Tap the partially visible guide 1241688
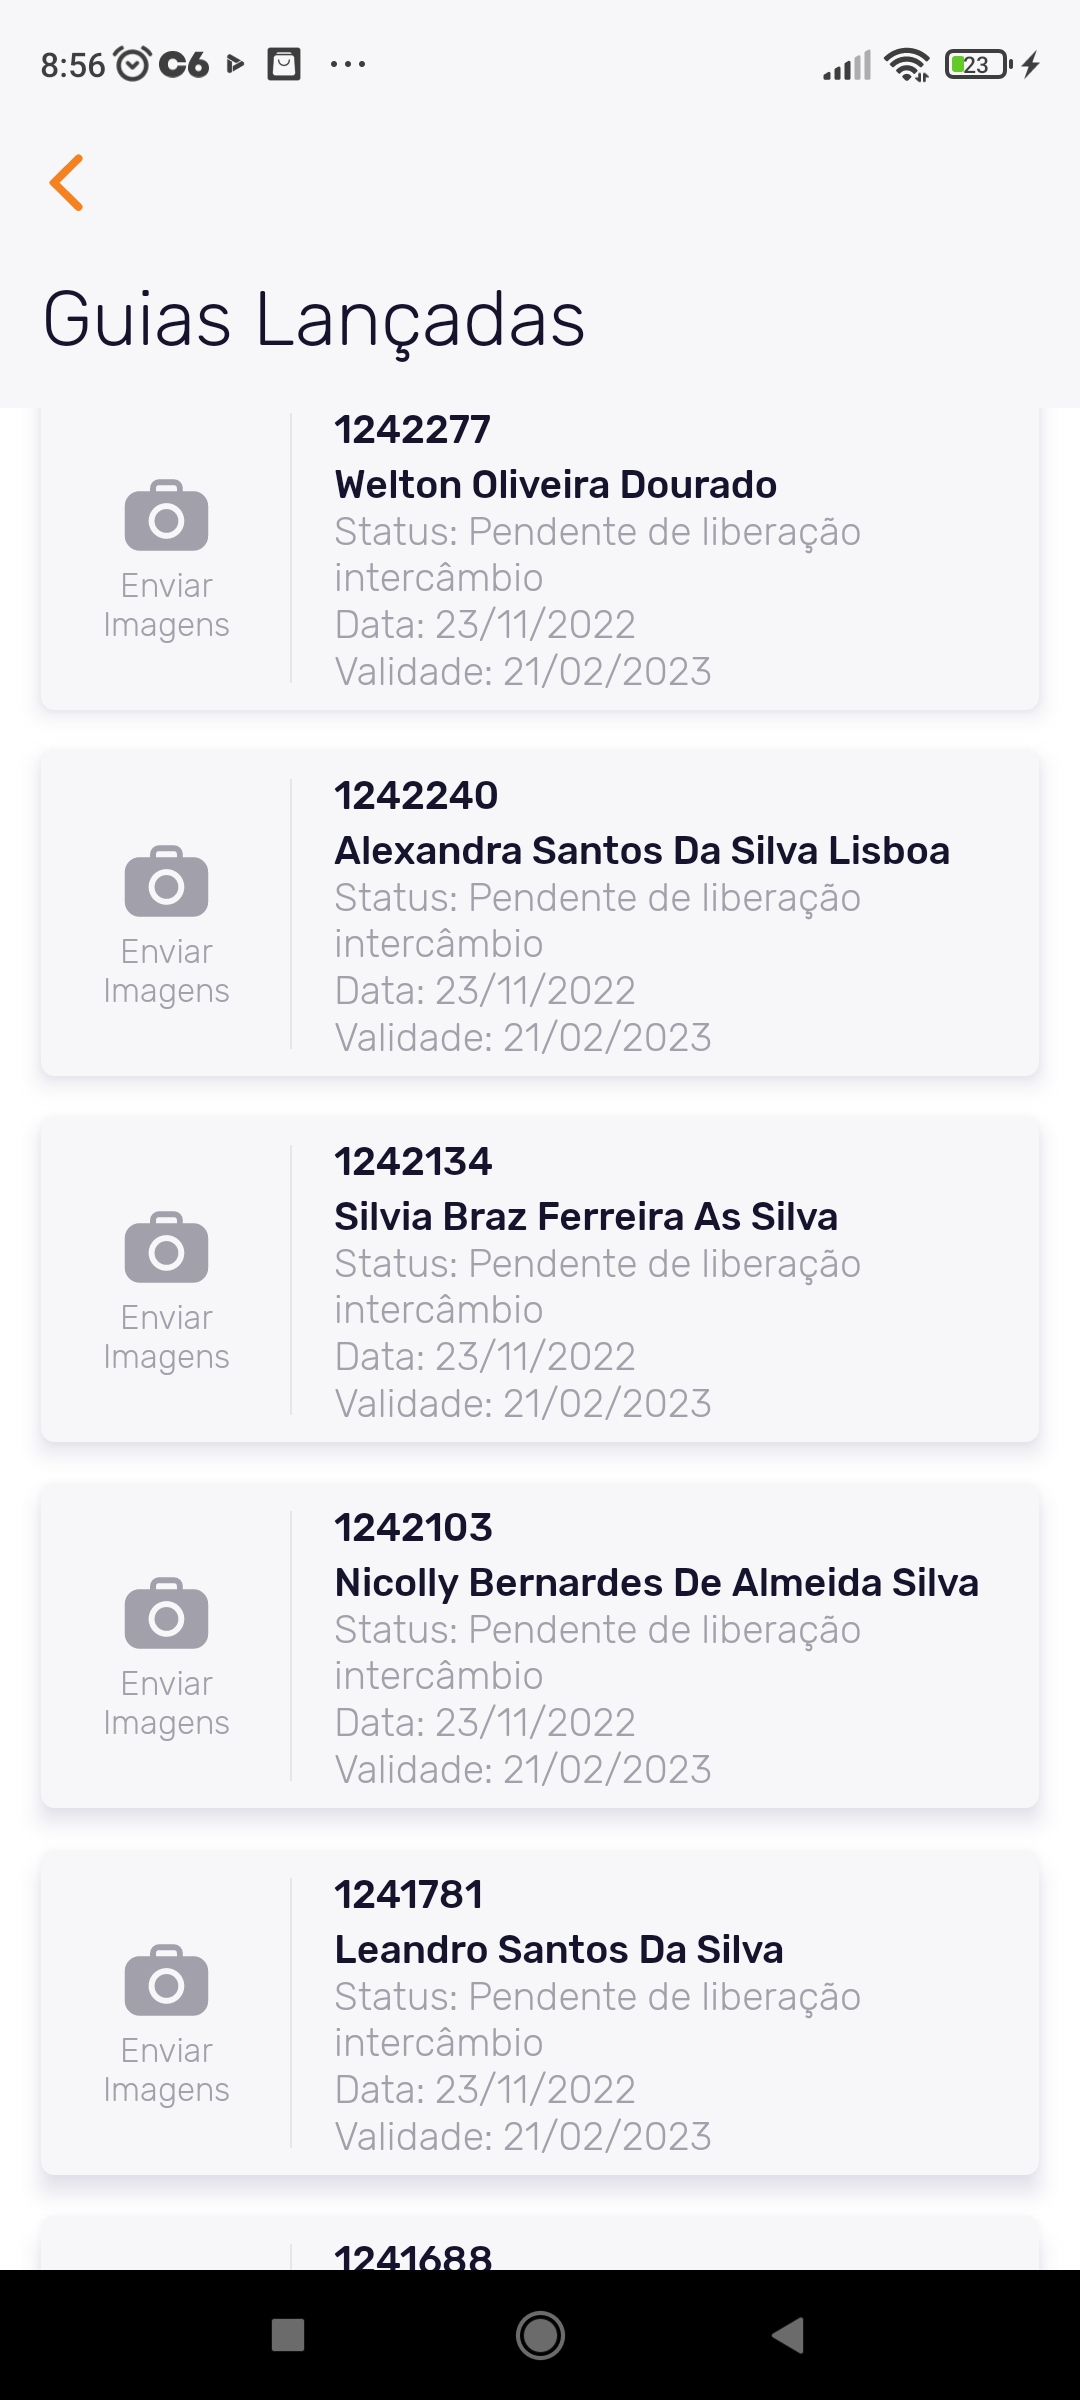Image resolution: width=1080 pixels, height=2400 pixels. [x=413, y=2254]
